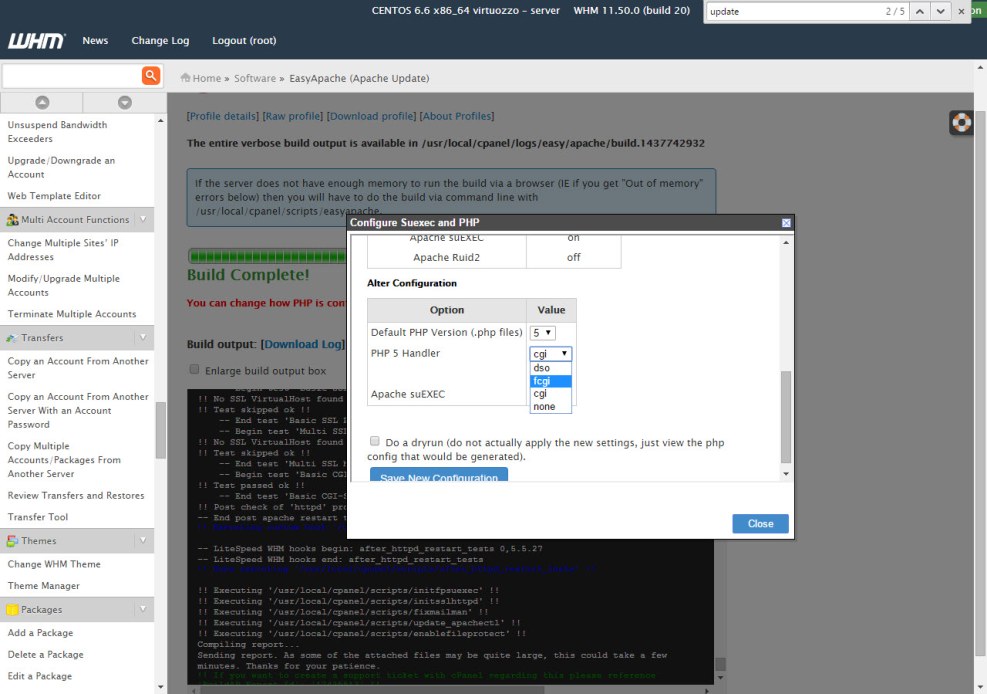Click the orange sidebar search icon
Image resolution: width=987 pixels, height=694 pixels.
click(151, 76)
